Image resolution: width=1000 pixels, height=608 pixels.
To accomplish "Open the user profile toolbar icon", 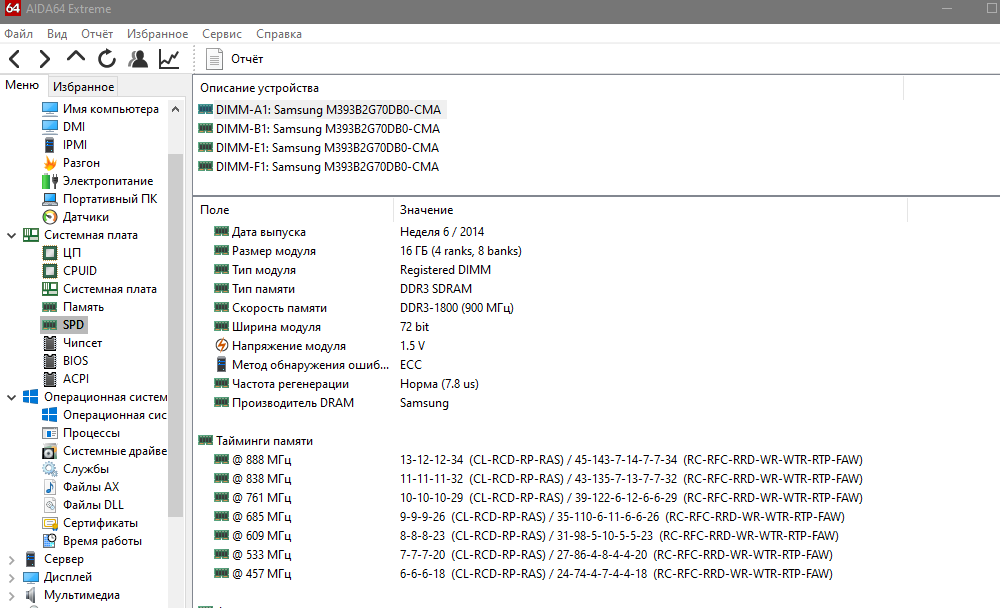I will (138, 59).
